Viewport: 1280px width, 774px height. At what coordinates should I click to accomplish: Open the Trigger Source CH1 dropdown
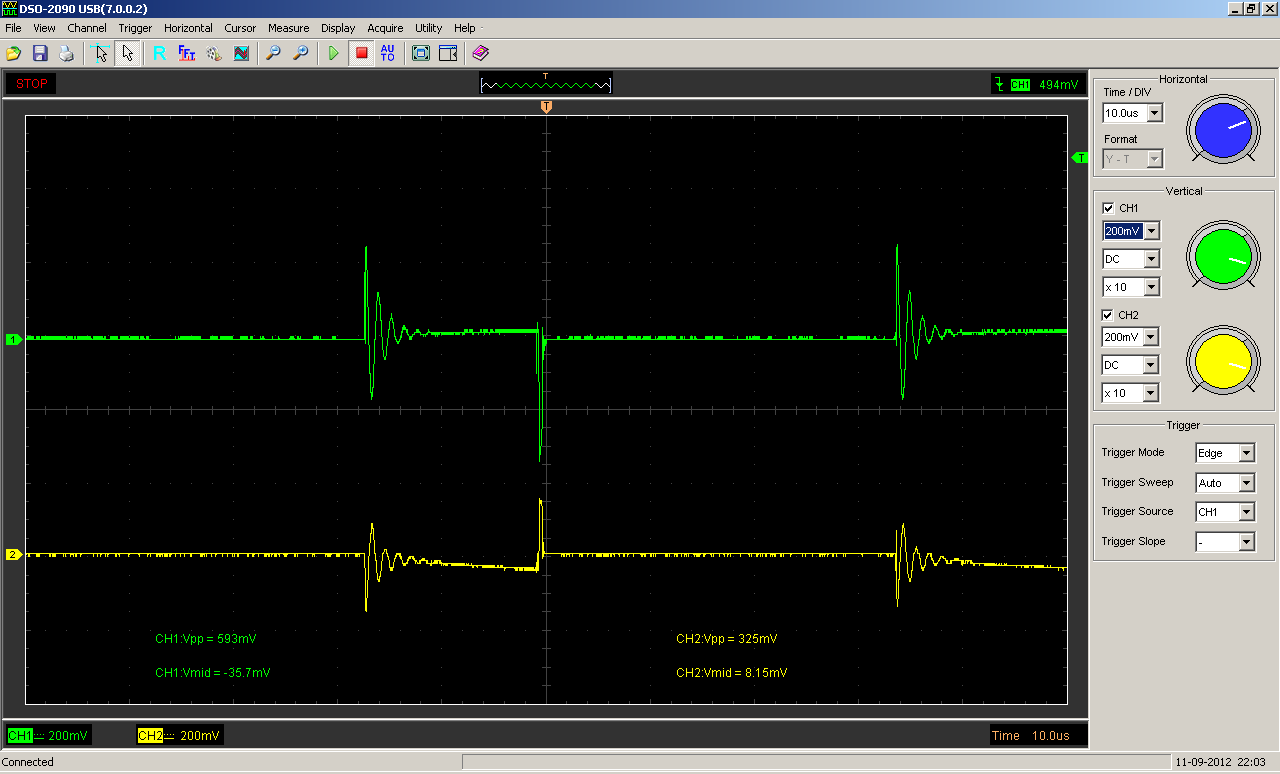1246,512
